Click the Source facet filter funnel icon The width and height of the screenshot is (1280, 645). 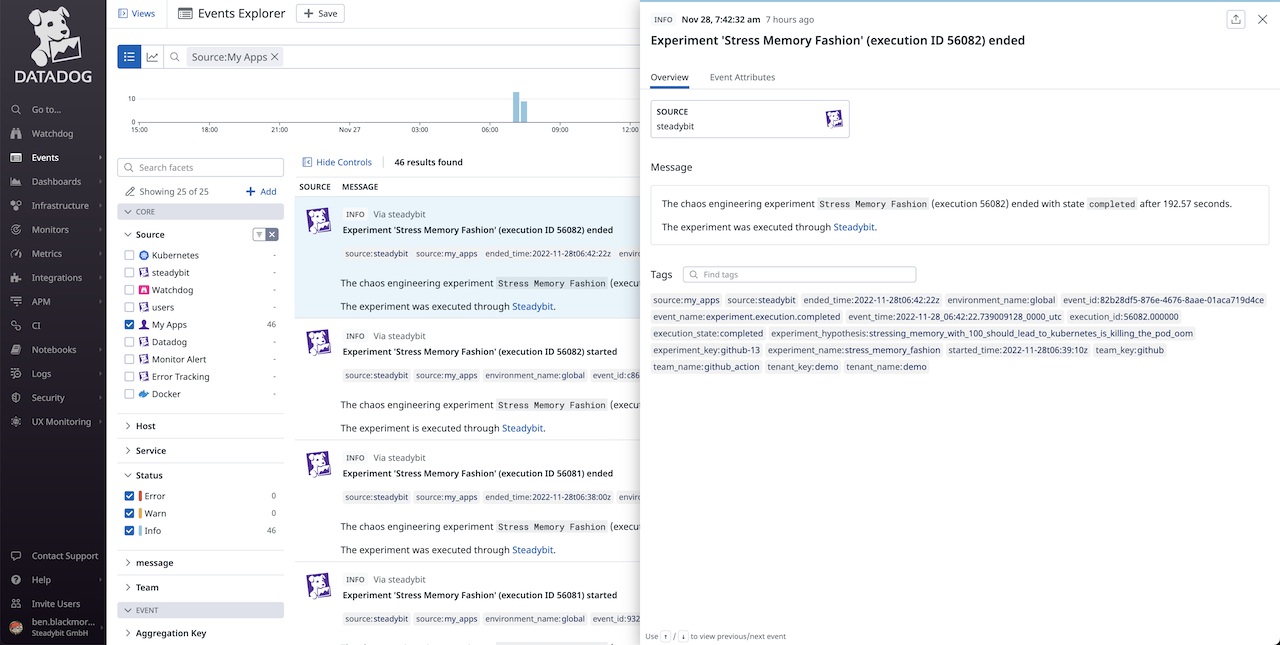click(258, 235)
